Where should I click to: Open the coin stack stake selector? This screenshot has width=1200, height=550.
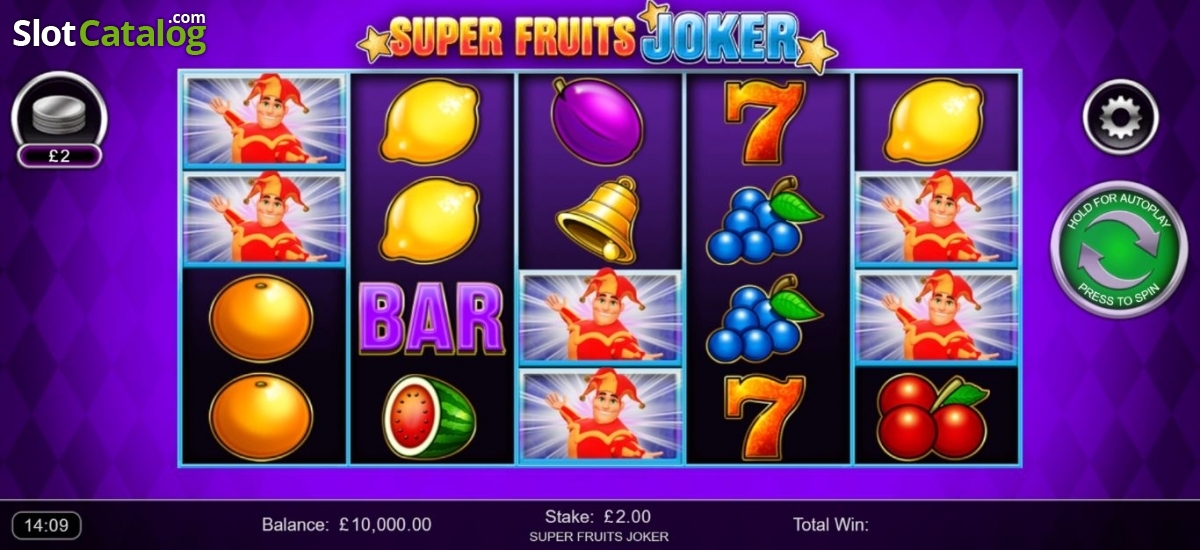click(60, 110)
